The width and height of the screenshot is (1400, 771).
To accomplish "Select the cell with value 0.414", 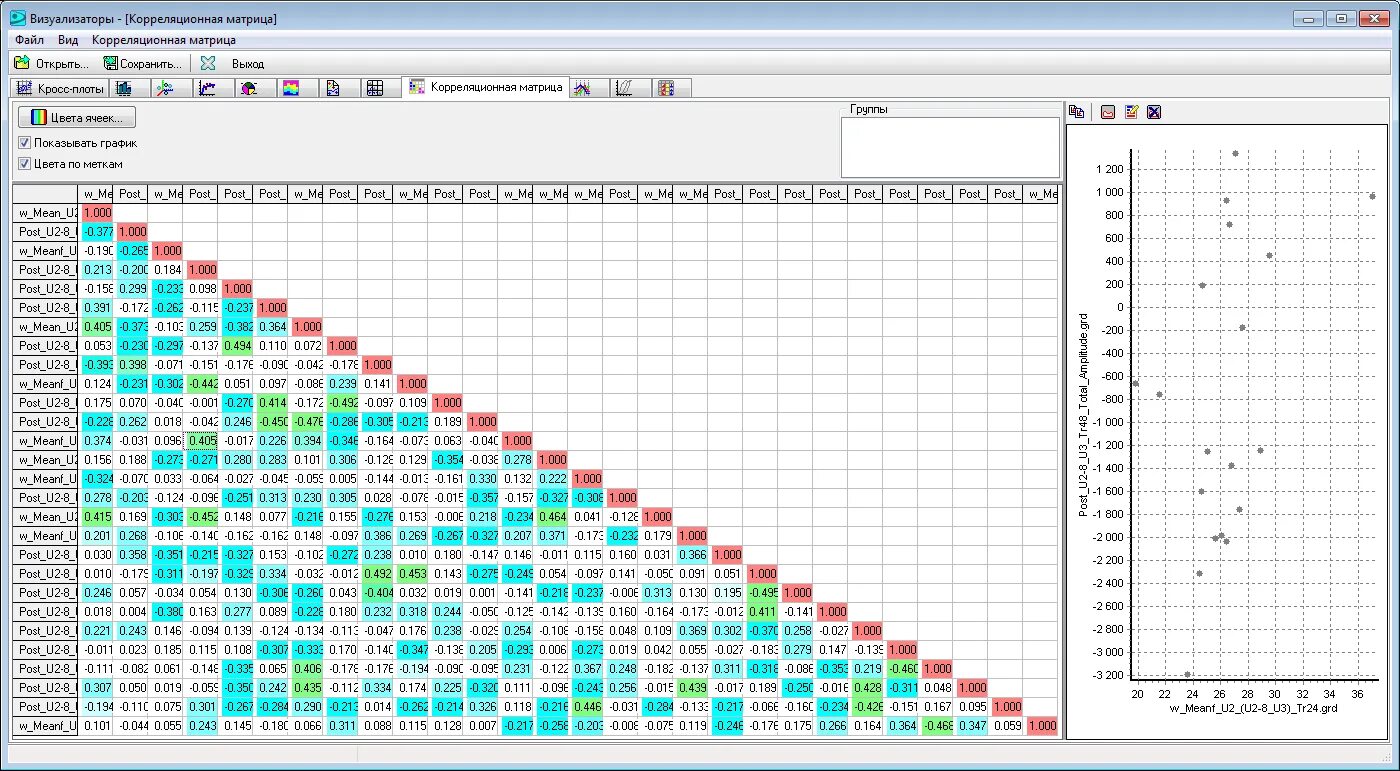I will pyautogui.click(x=270, y=402).
